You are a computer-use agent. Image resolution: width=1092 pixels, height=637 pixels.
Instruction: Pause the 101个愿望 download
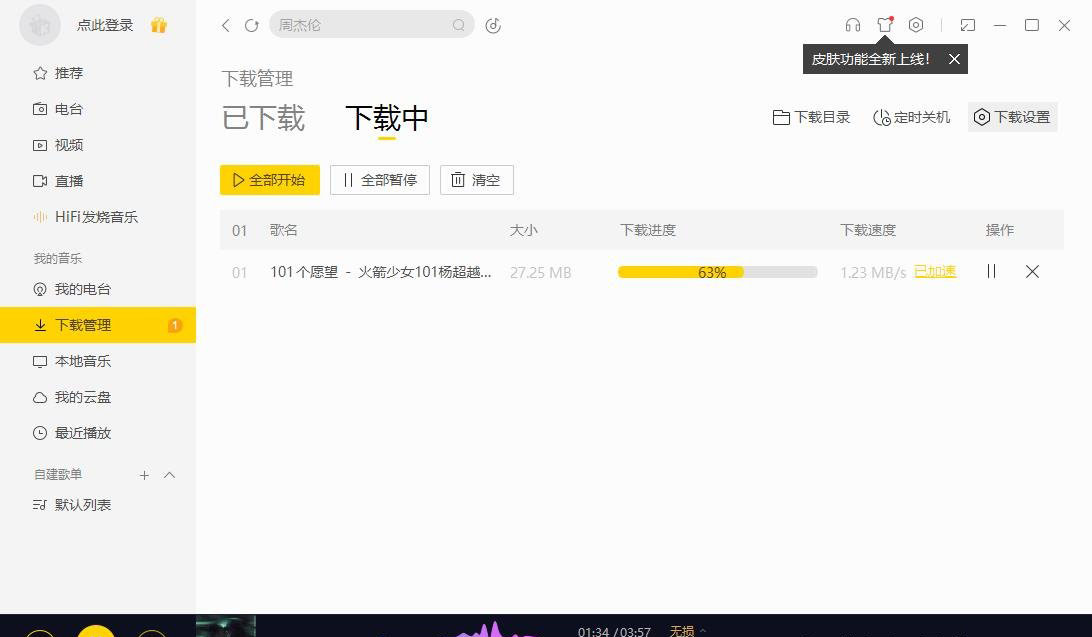(991, 271)
